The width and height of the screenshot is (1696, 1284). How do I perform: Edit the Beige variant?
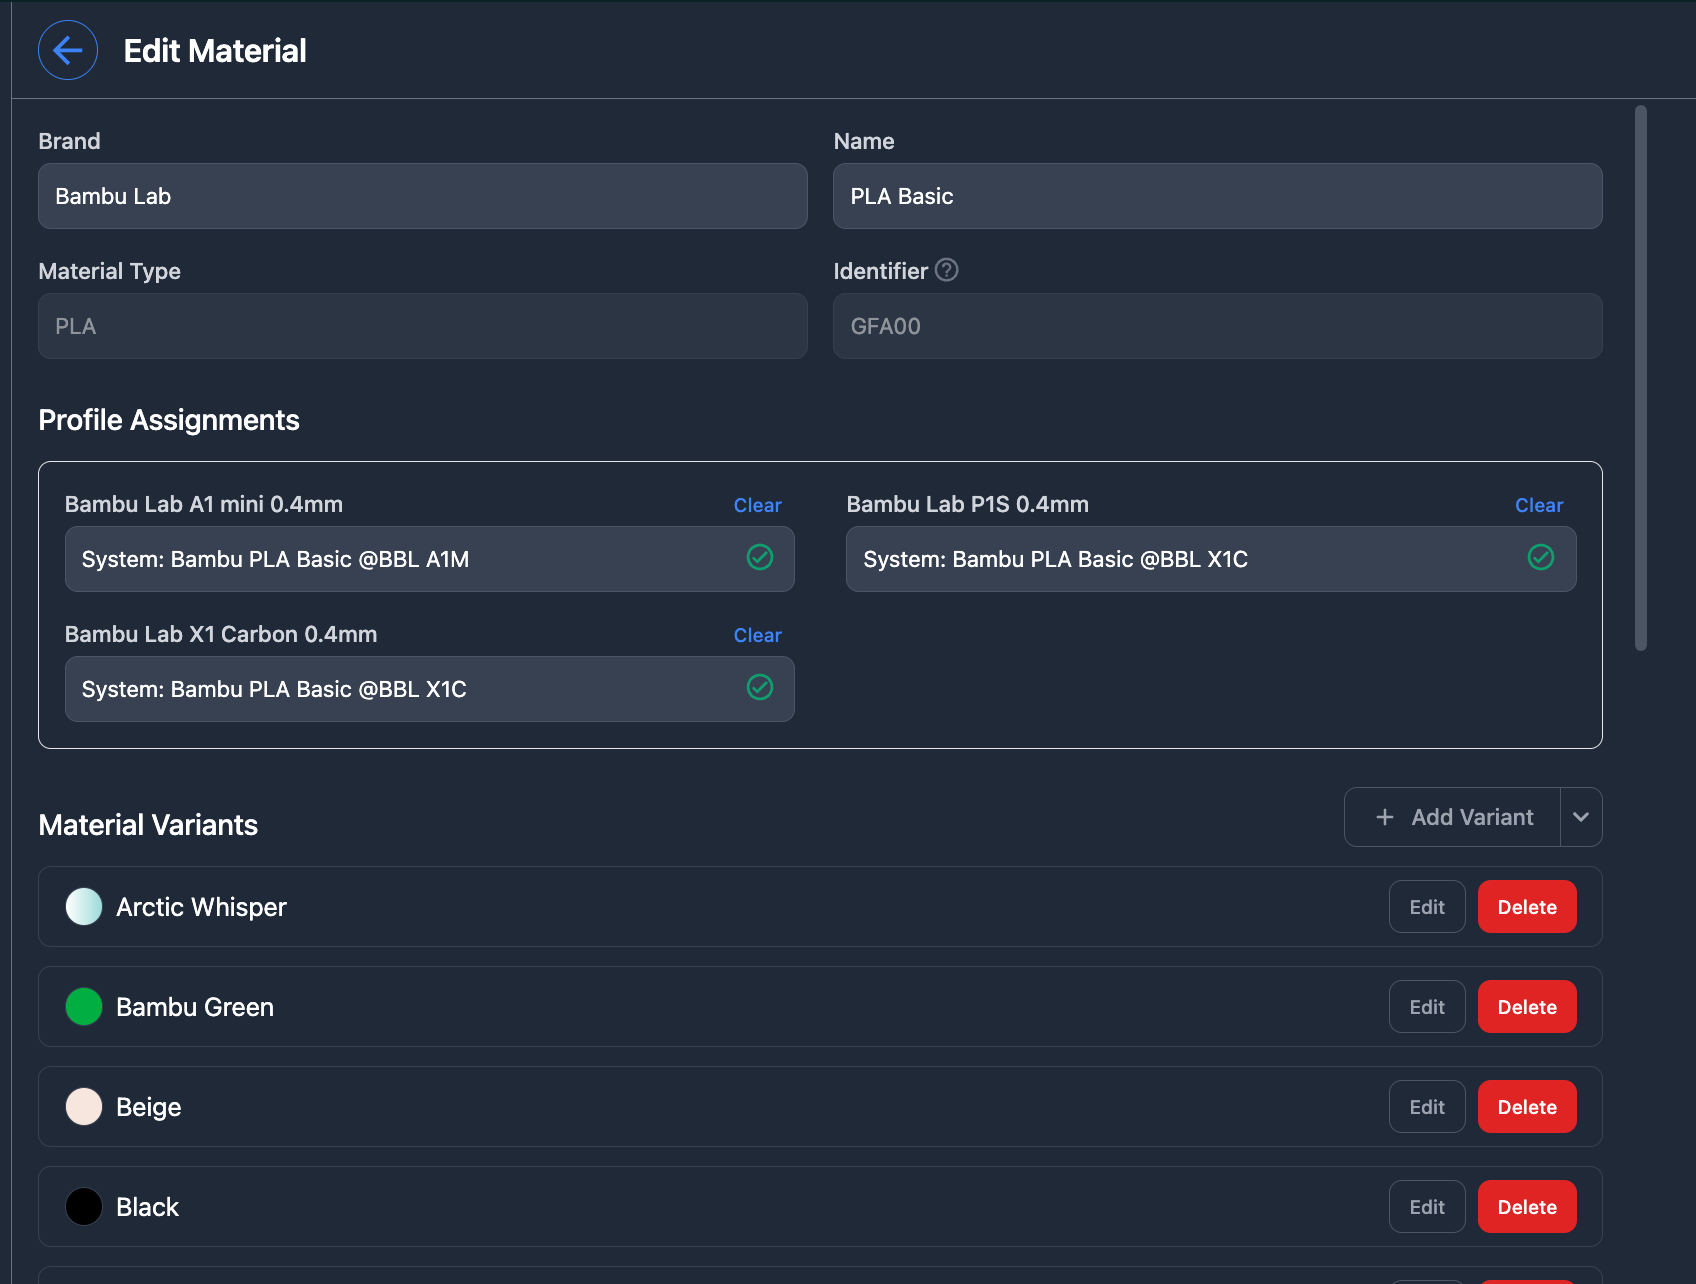tap(1426, 1107)
